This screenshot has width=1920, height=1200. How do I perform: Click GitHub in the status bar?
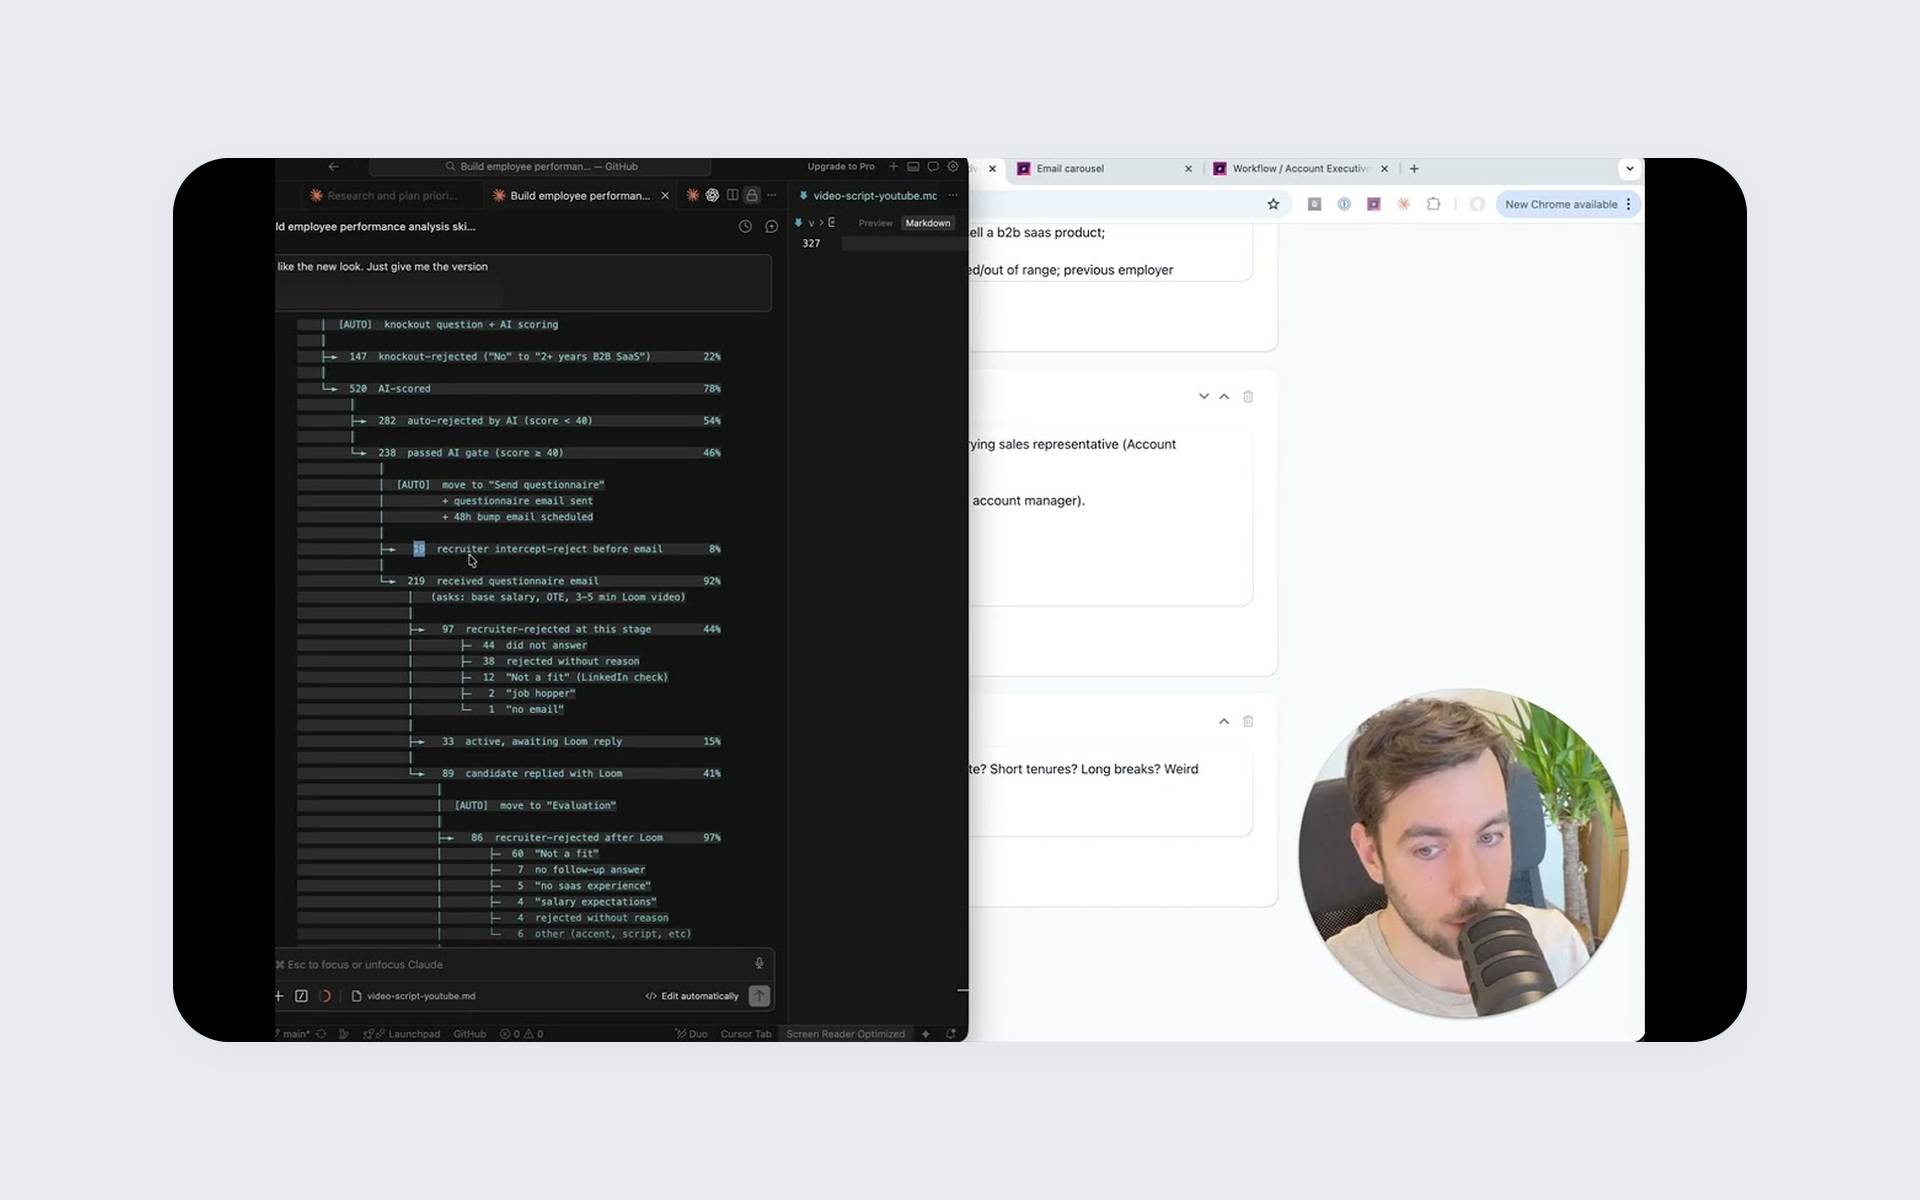469,1034
